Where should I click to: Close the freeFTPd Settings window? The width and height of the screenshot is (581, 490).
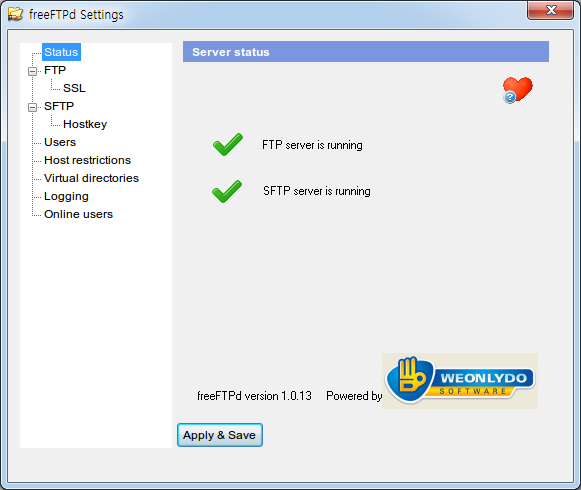(551, 10)
